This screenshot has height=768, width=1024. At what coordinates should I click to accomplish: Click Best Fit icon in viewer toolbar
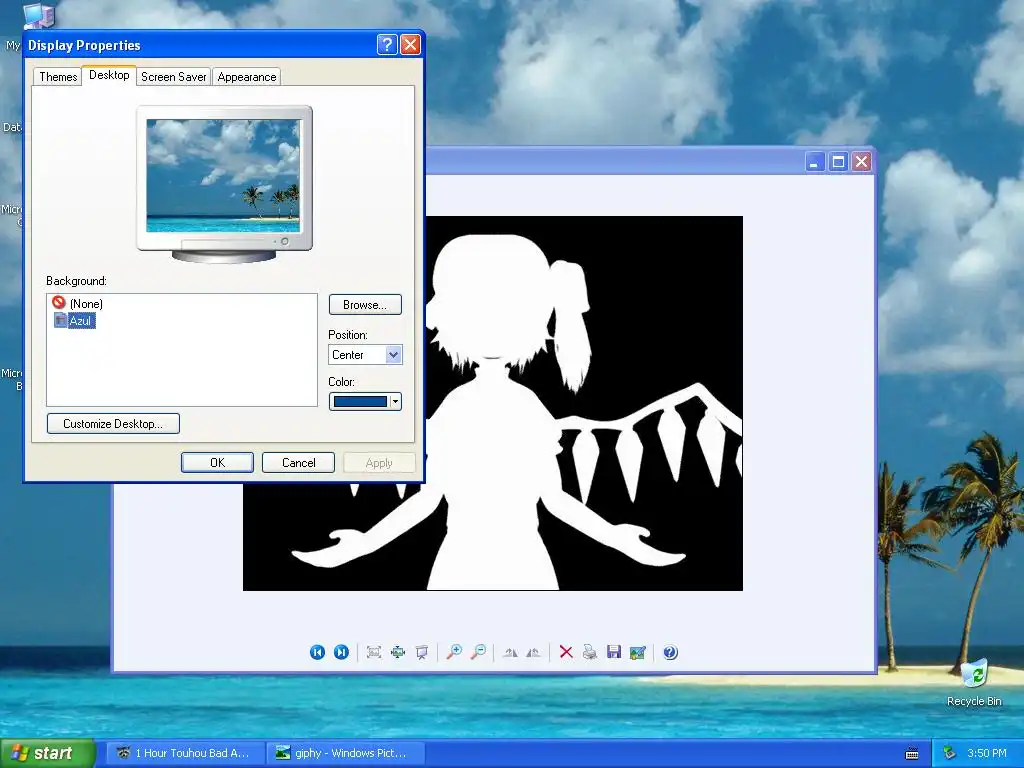[374, 652]
